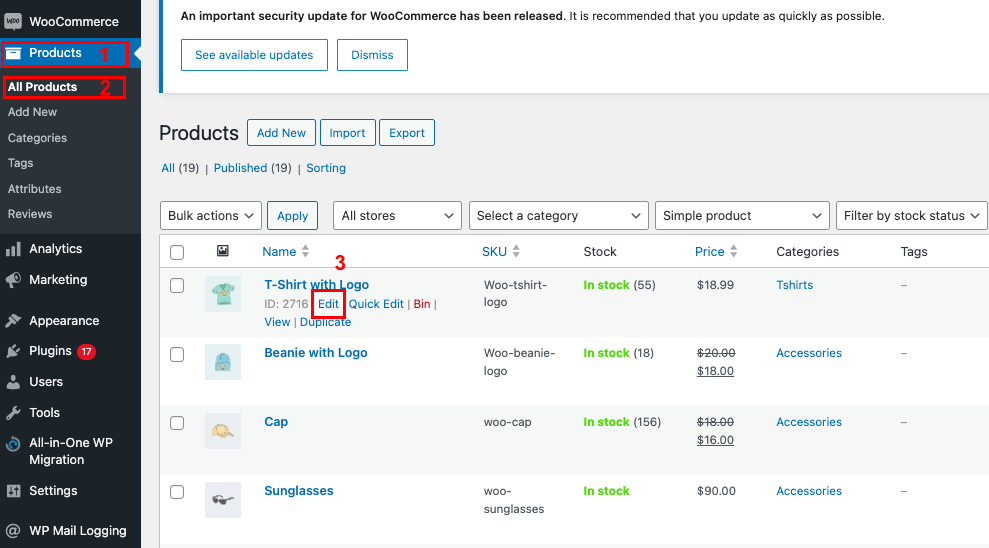Open the T-Shirt with Logo thumbnail
The width and height of the screenshot is (989, 548).
[223, 294]
